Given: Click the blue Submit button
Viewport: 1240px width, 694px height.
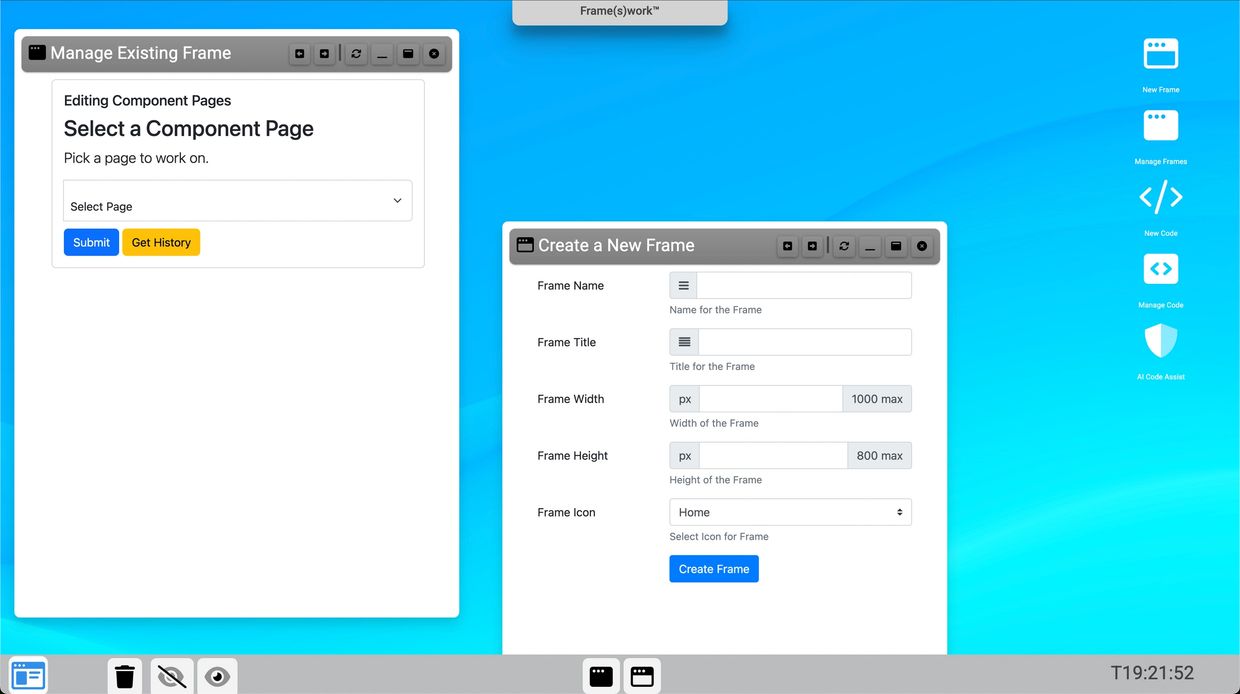Looking at the screenshot, I should tap(91, 242).
